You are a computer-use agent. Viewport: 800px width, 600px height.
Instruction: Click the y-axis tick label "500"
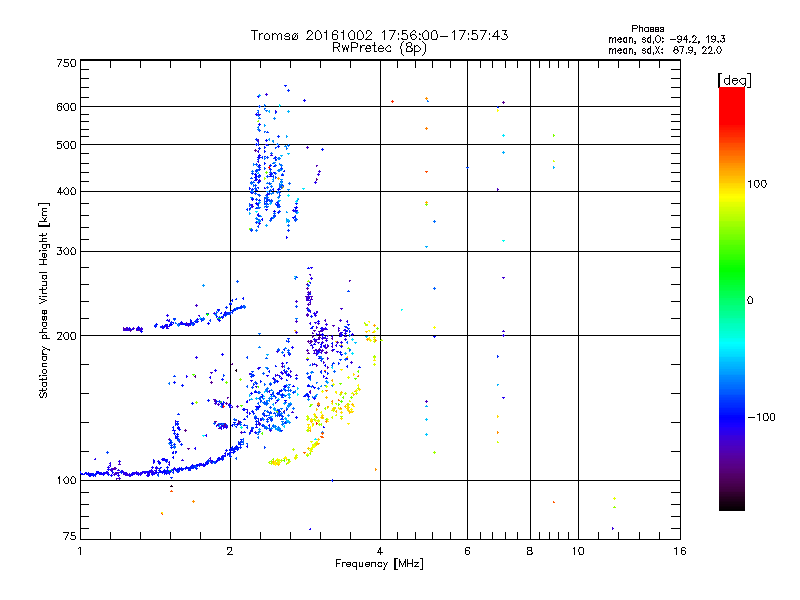click(x=67, y=145)
